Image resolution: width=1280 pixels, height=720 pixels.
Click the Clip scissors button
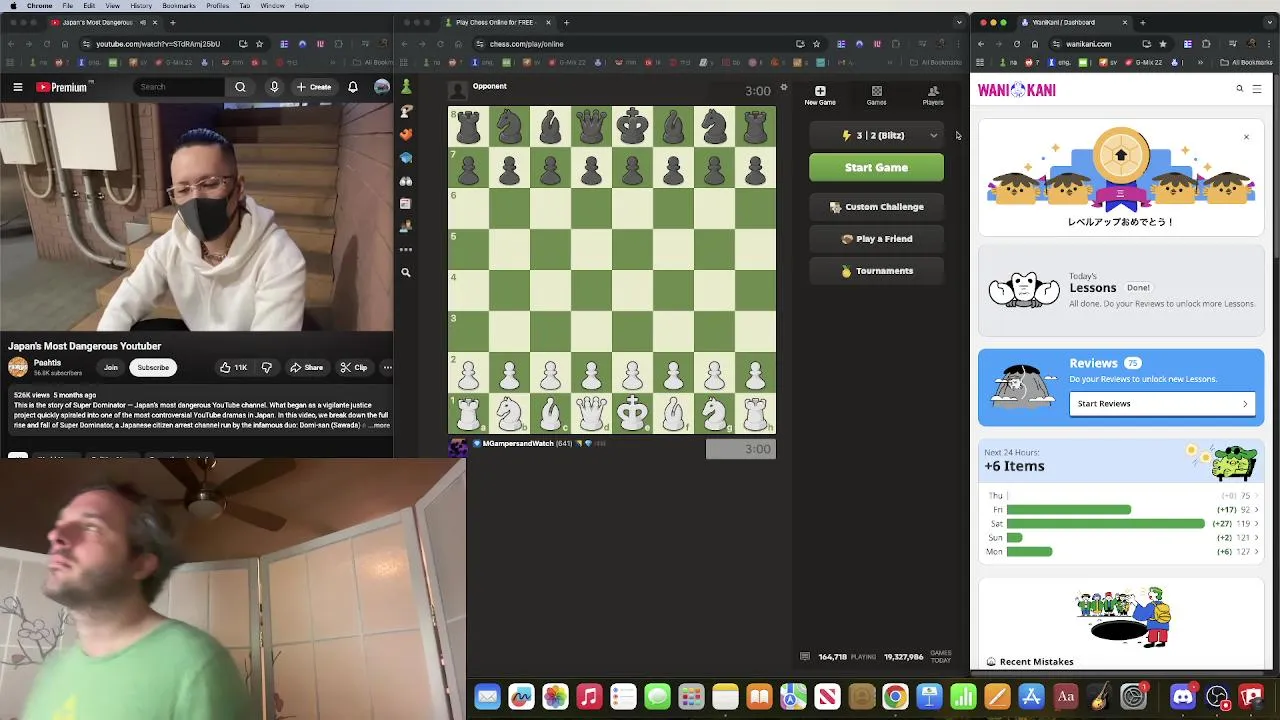(354, 367)
